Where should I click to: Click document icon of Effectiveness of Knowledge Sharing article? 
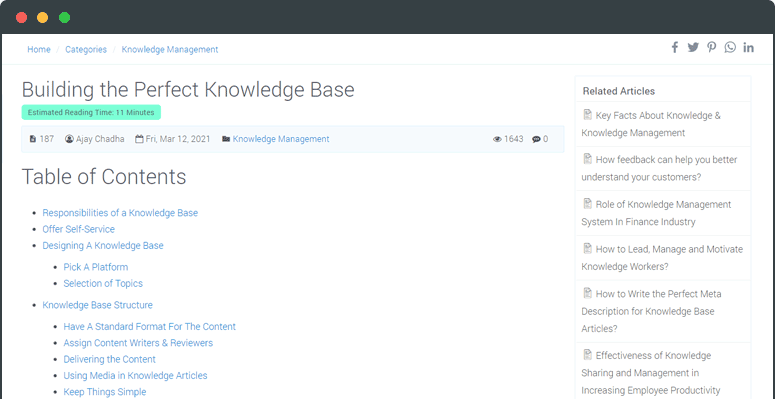point(588,355)
